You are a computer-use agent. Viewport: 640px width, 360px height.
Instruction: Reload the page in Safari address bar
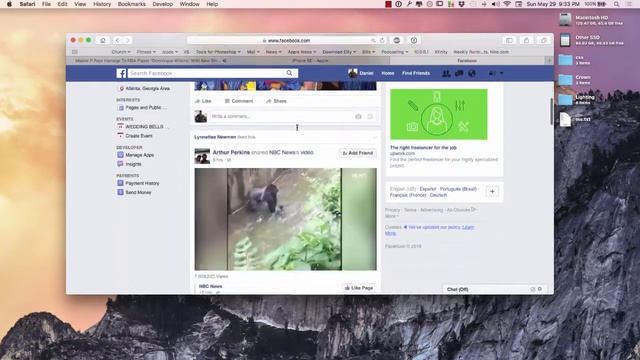pyautogui.click(x=382, y=40)
